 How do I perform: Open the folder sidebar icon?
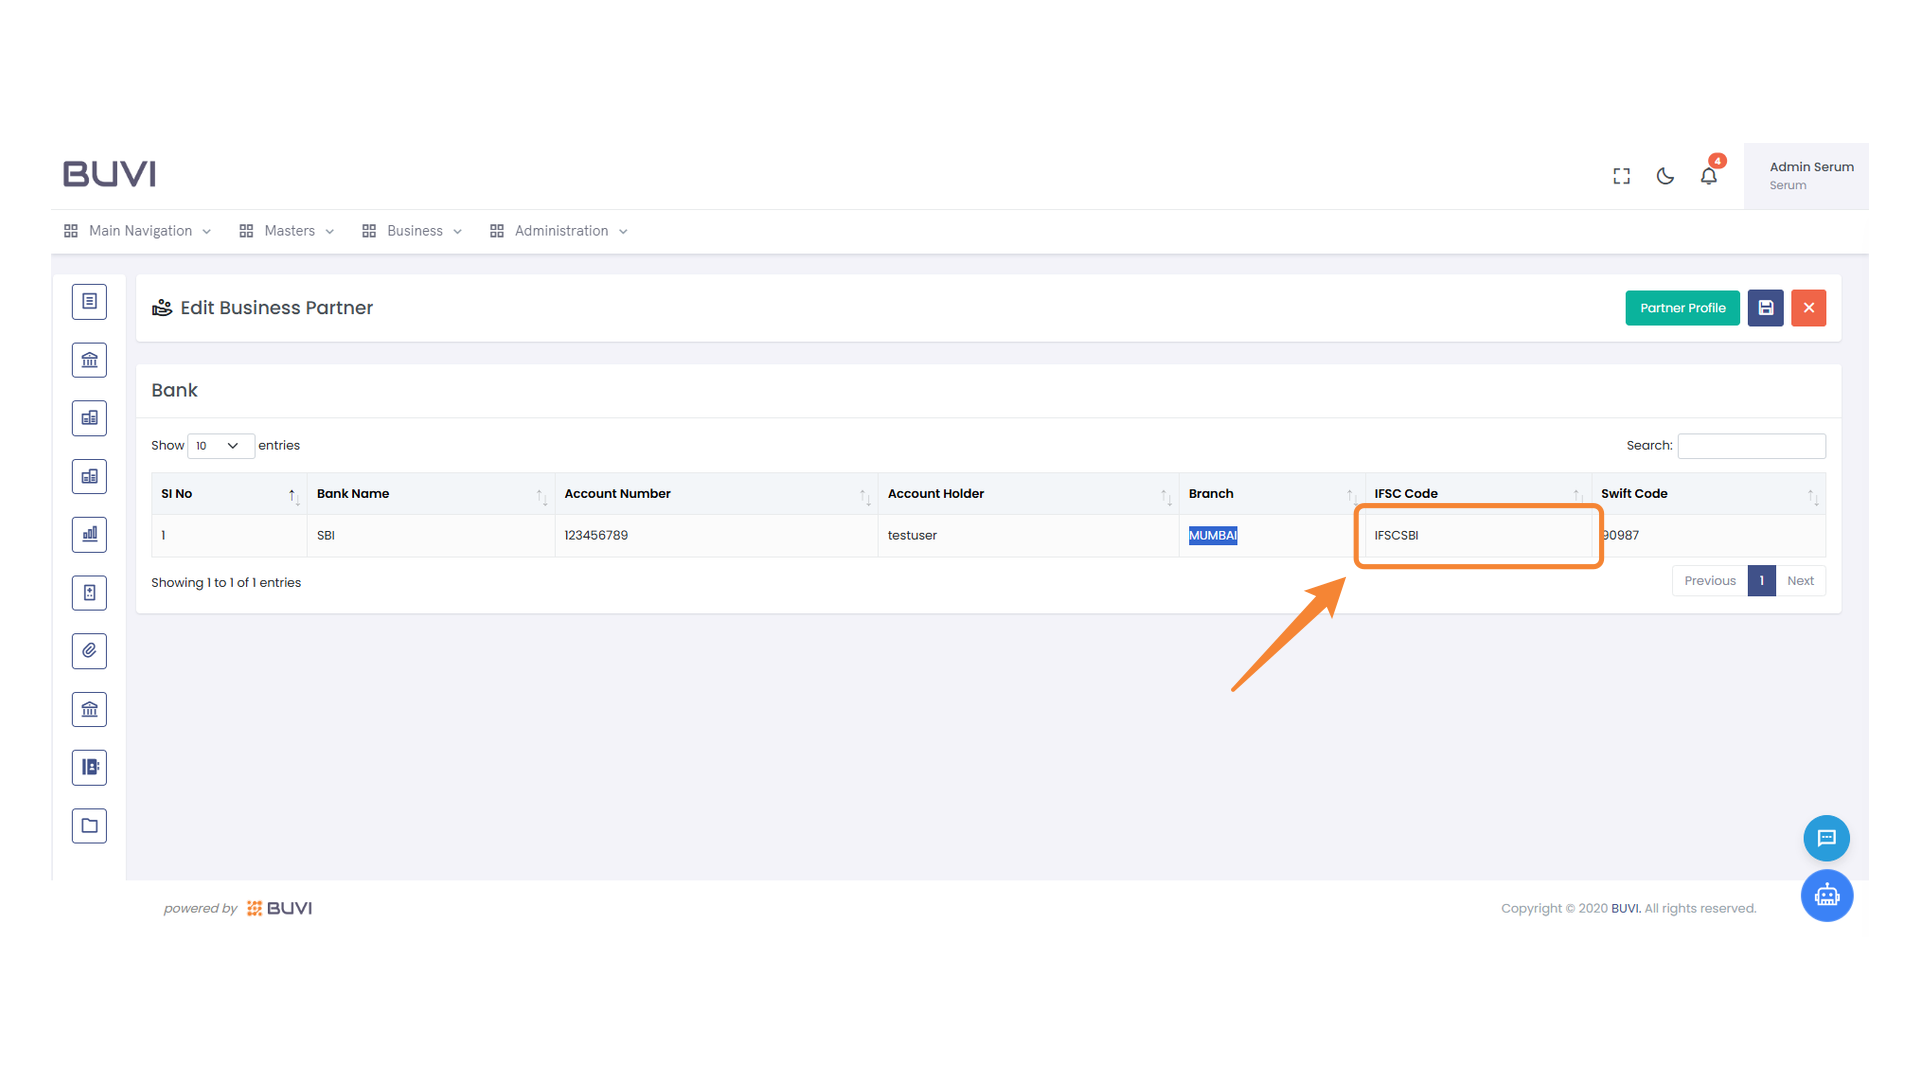pyautogui.click(x=89, y=826)
